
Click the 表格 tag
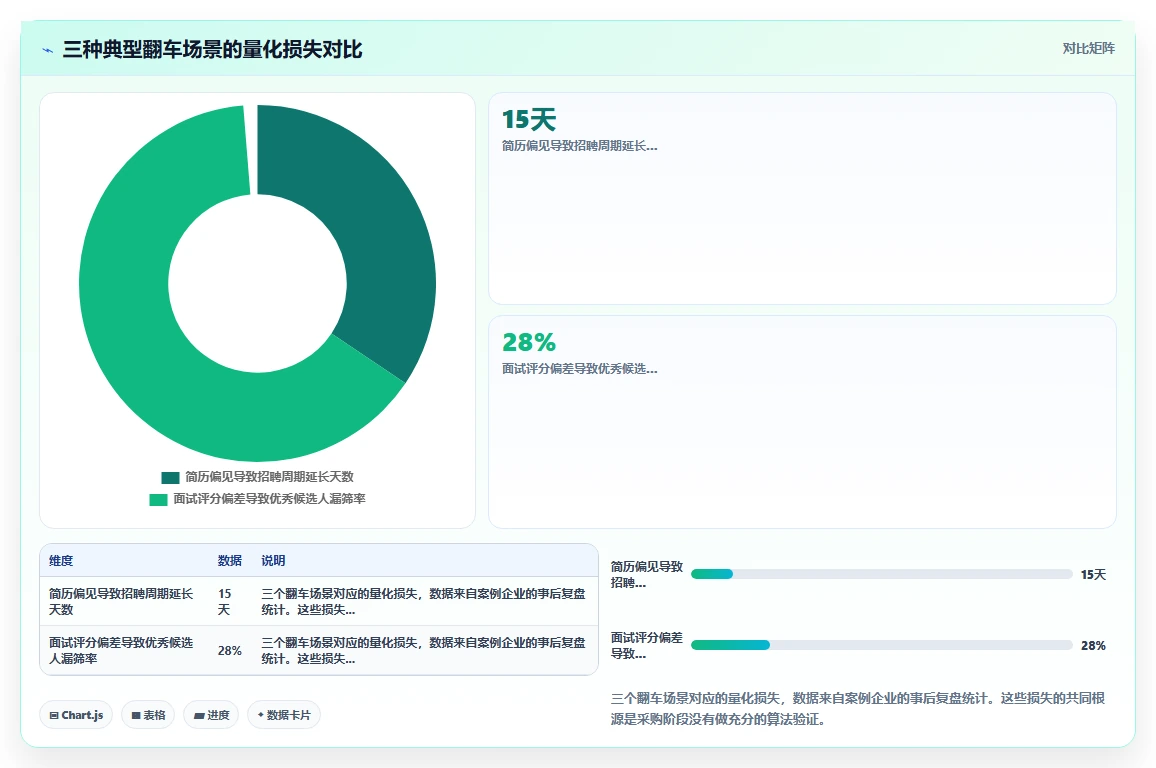[147, 715]
